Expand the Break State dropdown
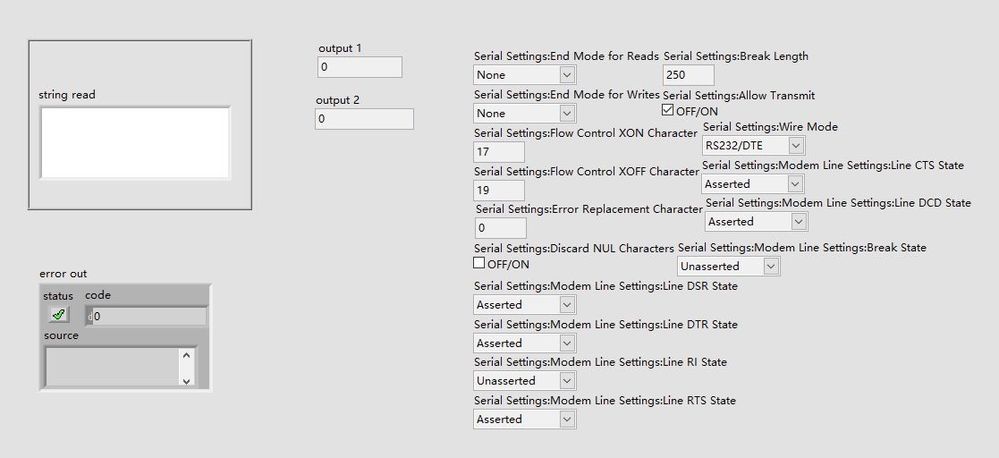This screenshot has height=458, width=999. click(x=770, y=266)
